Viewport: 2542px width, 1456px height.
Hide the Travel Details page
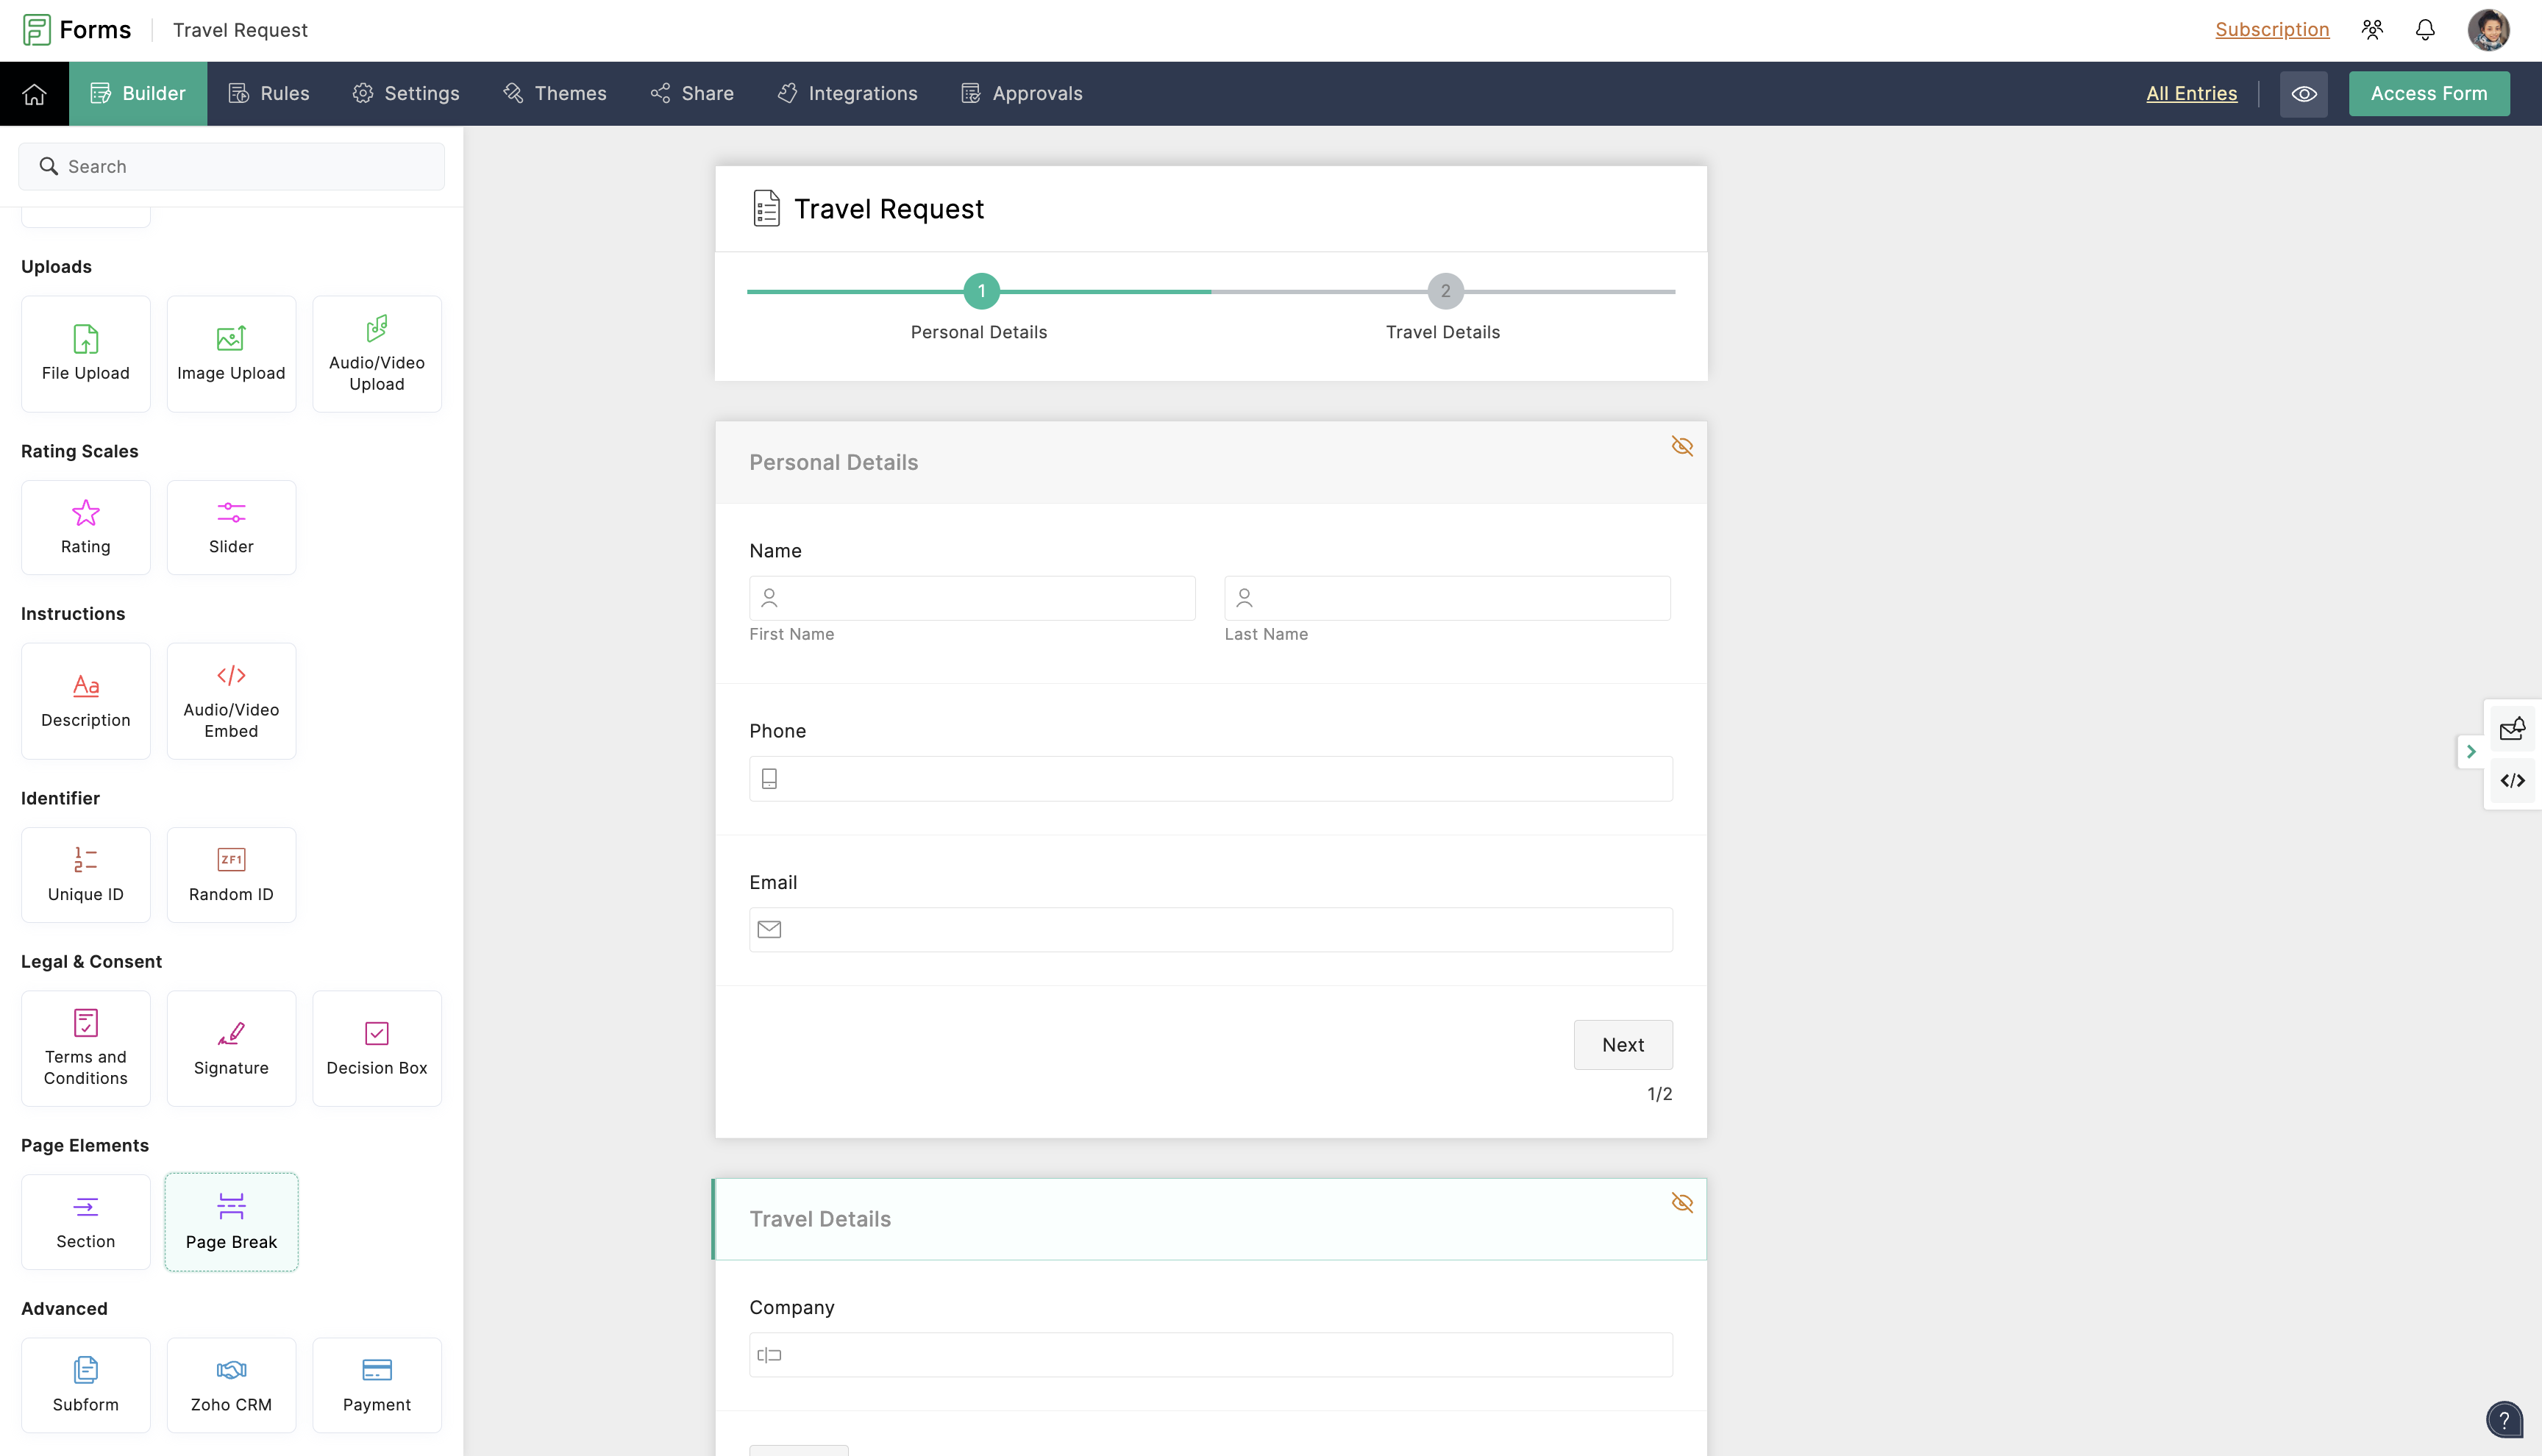[1682, 1203]
